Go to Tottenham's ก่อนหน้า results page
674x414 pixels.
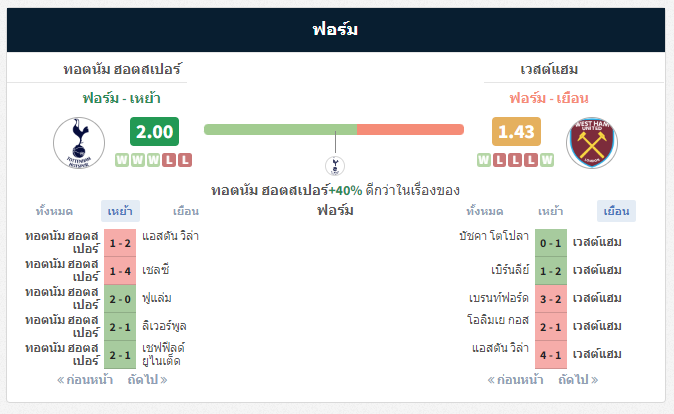(85, 380)
